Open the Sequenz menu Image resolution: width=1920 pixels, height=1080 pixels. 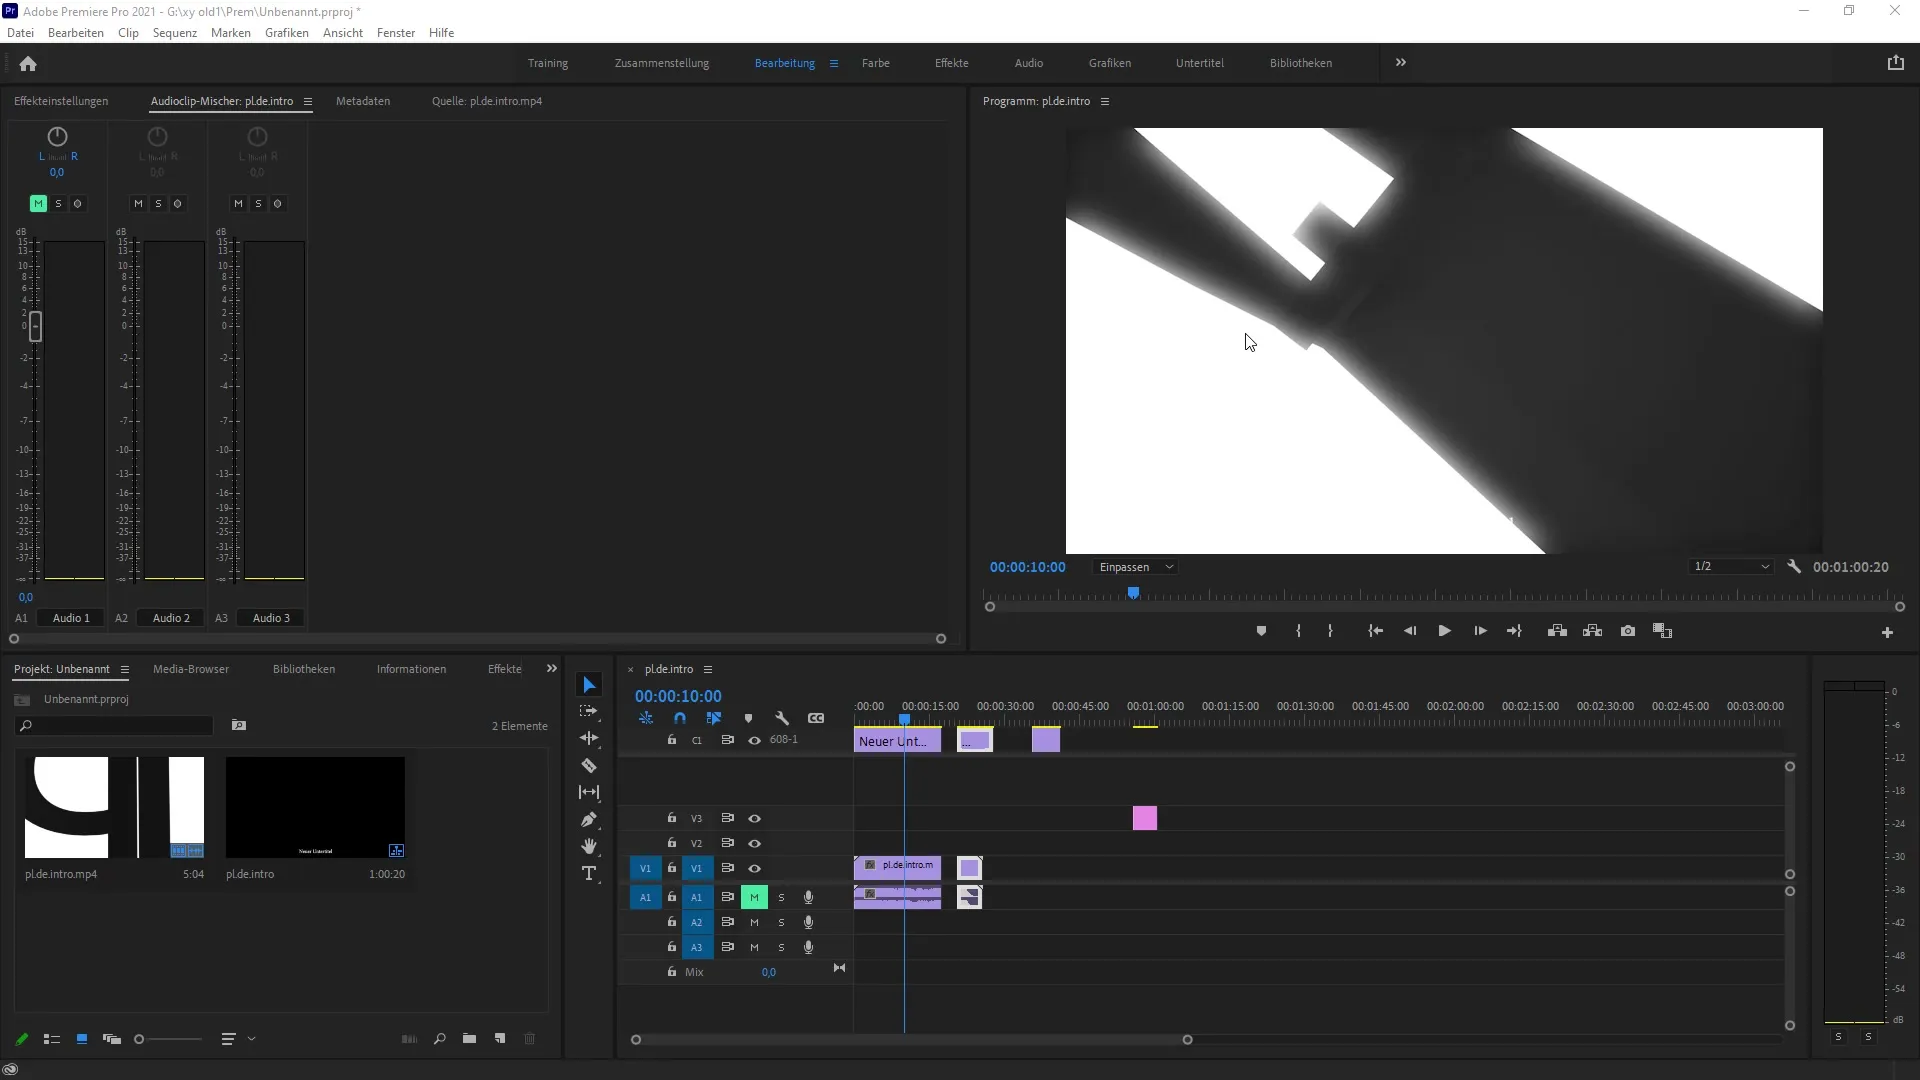[175, 33]
